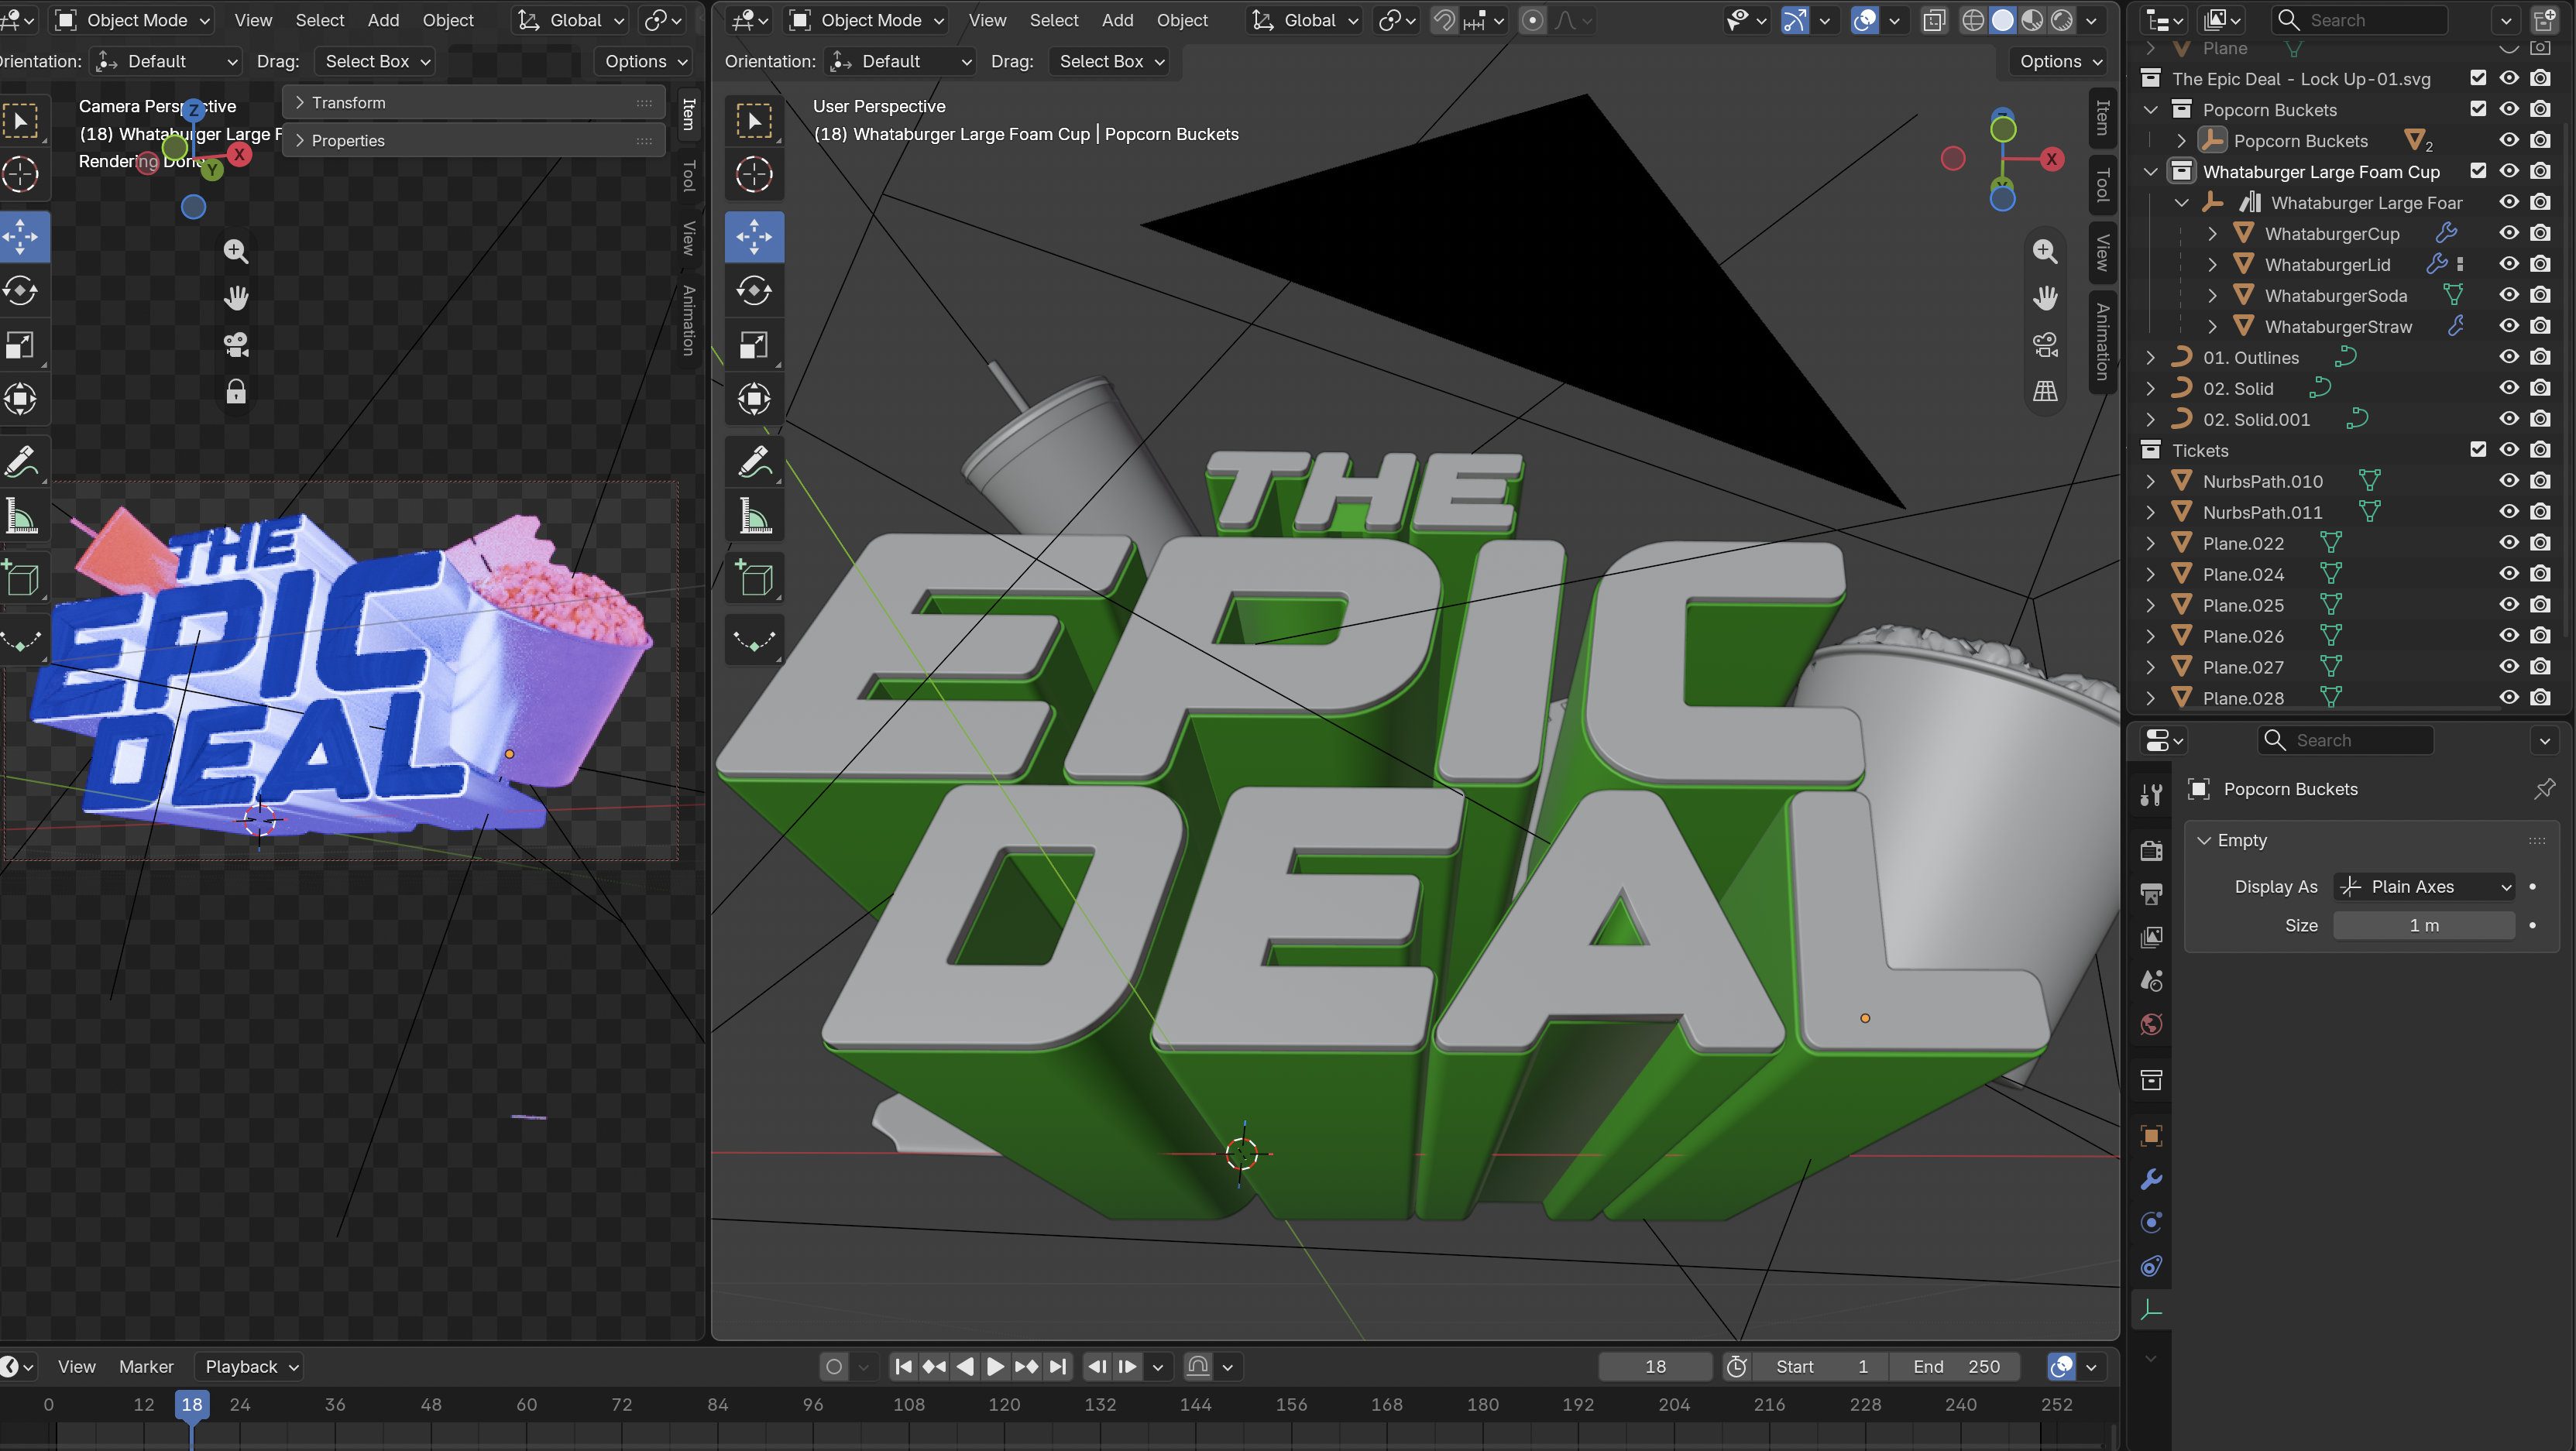Expand the 01. Outlines tree item
This screenshot has width=2576, height=1451.
(2150, 358)
